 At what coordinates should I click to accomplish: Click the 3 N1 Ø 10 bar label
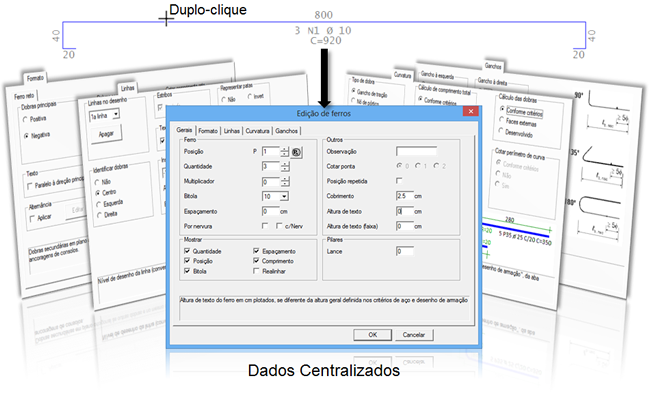[323, 31]
